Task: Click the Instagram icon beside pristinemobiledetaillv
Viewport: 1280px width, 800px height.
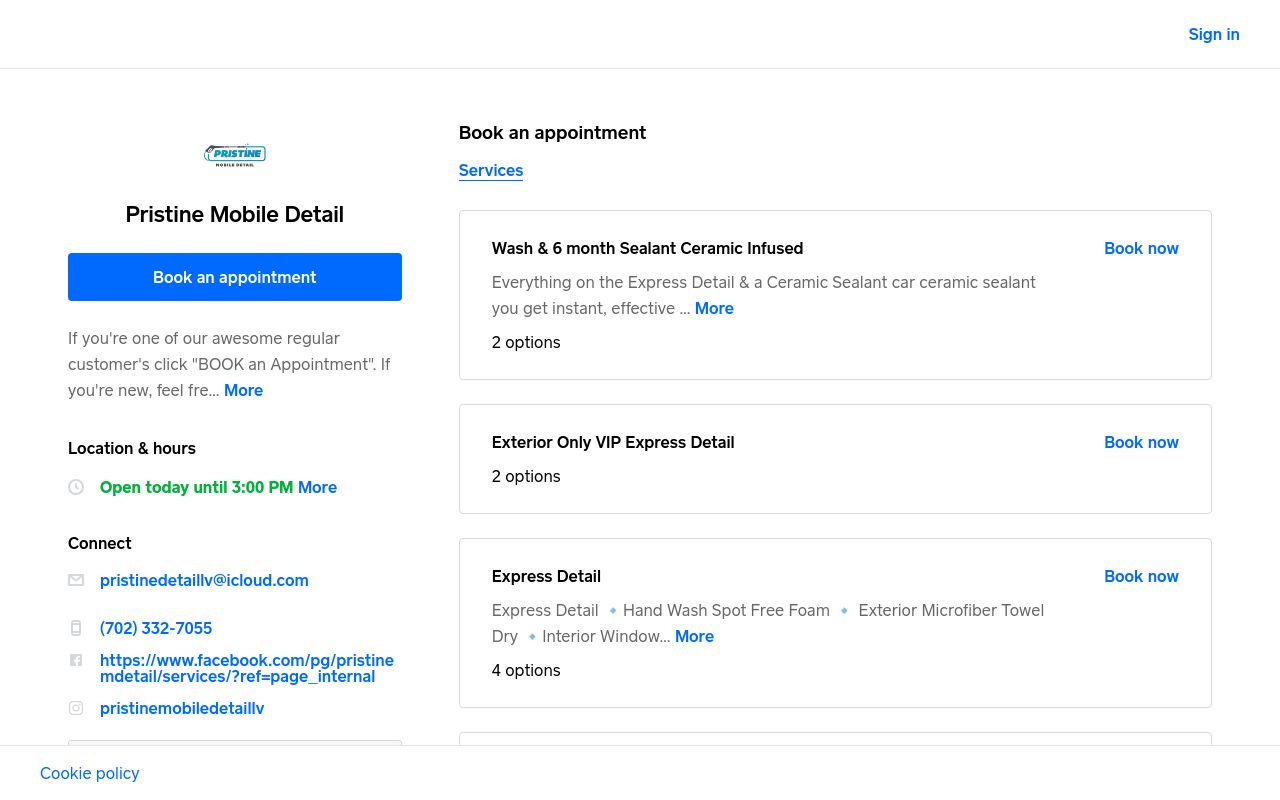Action: coord(76,708)
